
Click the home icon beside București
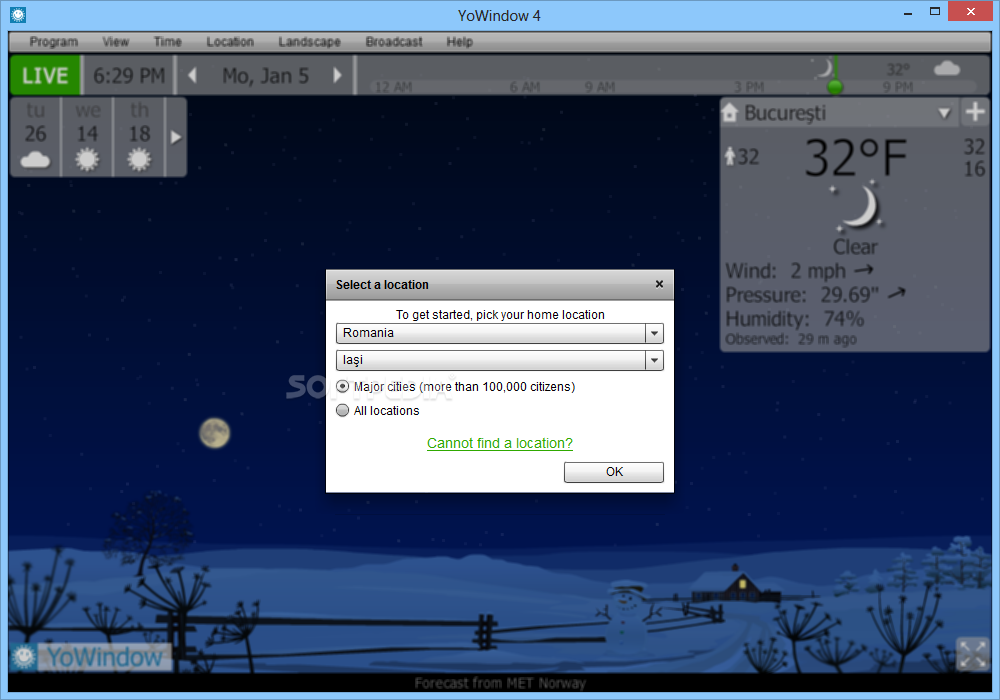pos(730,113)
